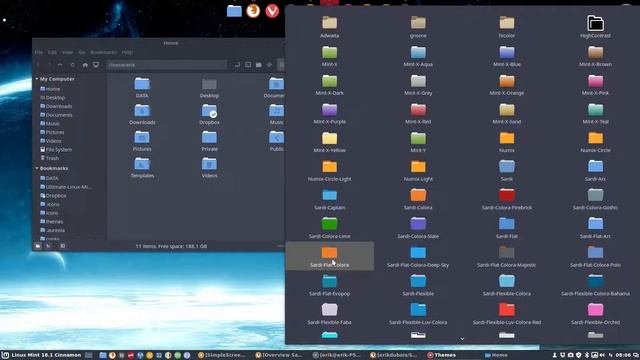Choose Sardi-Flat-Colora-Deep-Sky icon theme

pyautogui.click(x=418, y=256)
